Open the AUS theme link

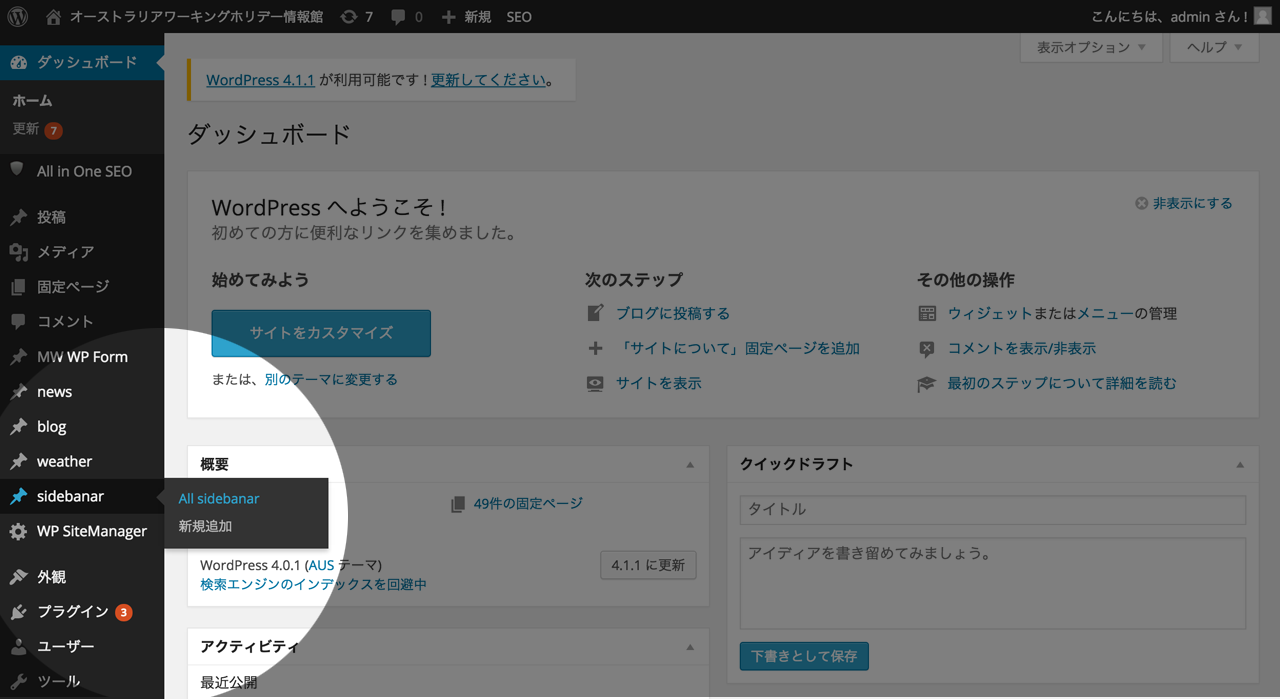[321, 565]
